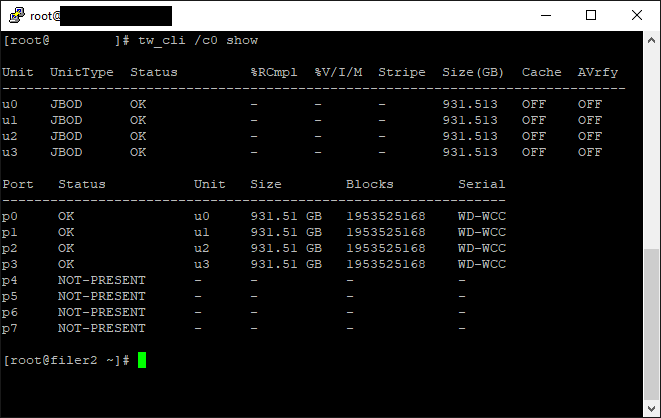Click the 'Cache' column header

coord(542,72)
